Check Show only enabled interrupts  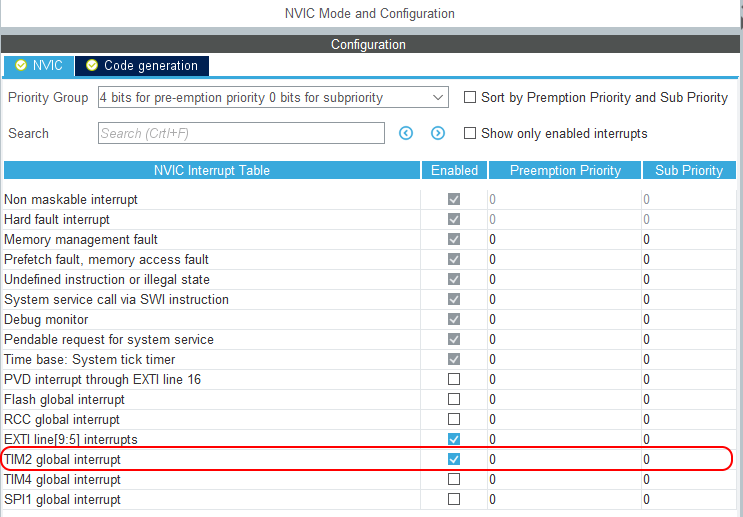click(x=470, y=133)
